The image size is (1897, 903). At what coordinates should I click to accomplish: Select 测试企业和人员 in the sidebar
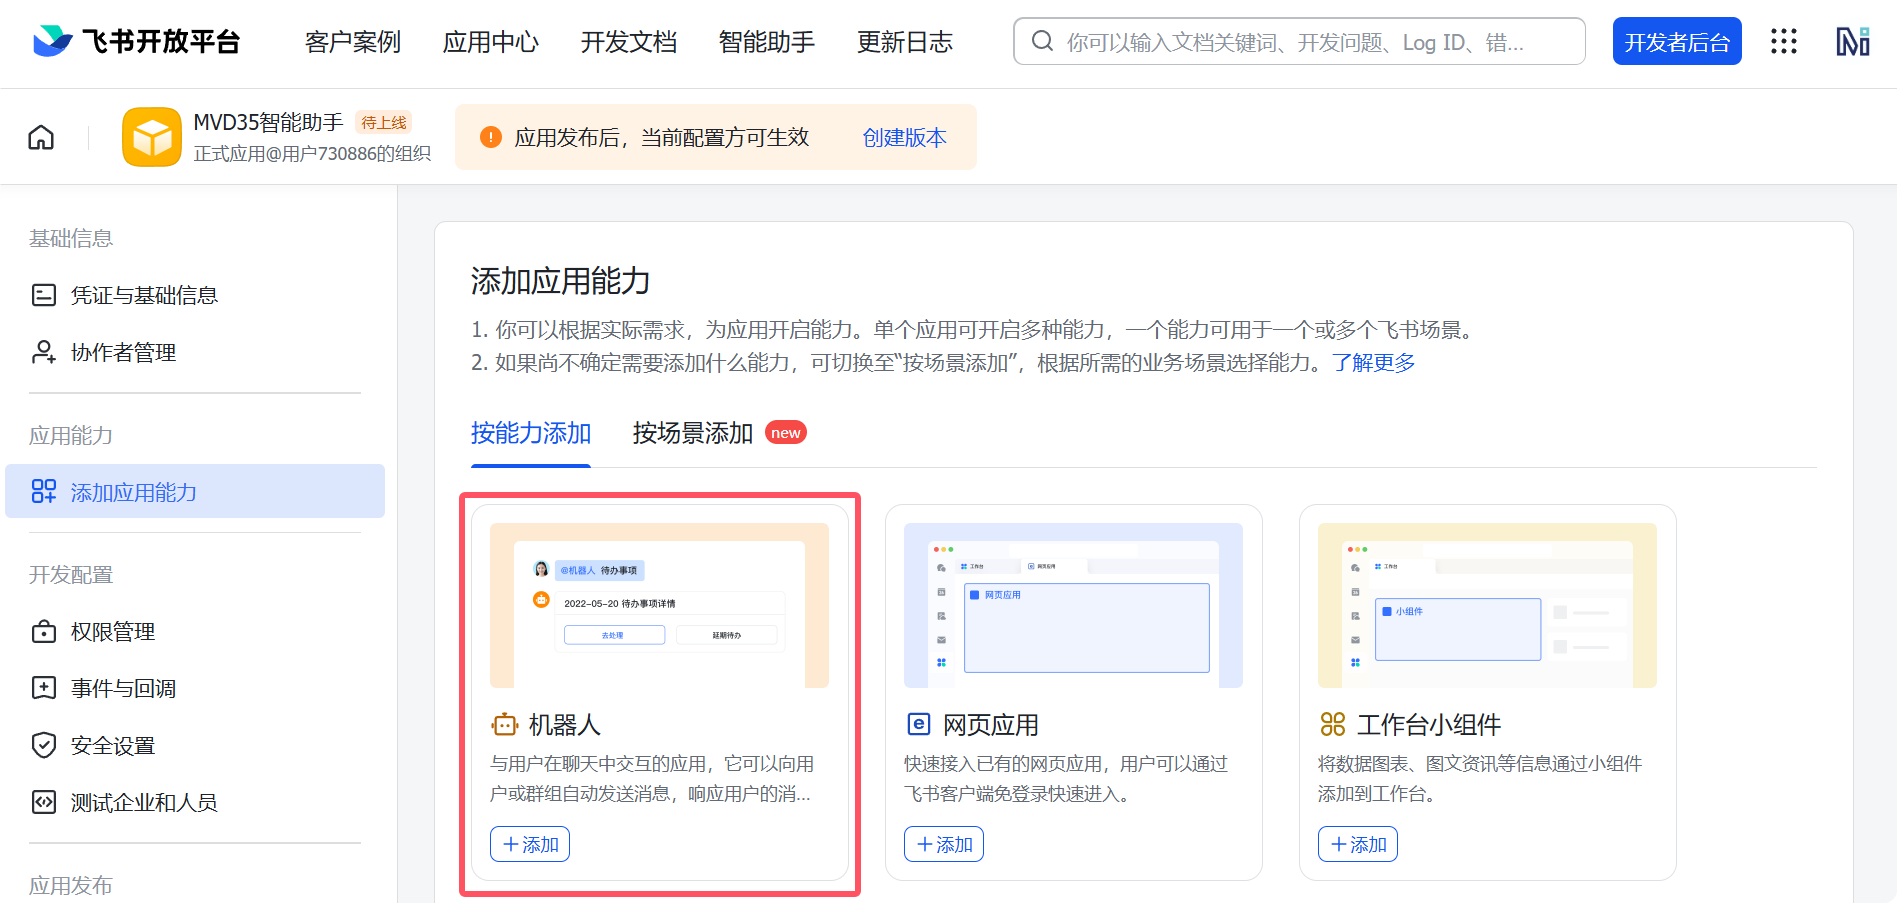195,802
